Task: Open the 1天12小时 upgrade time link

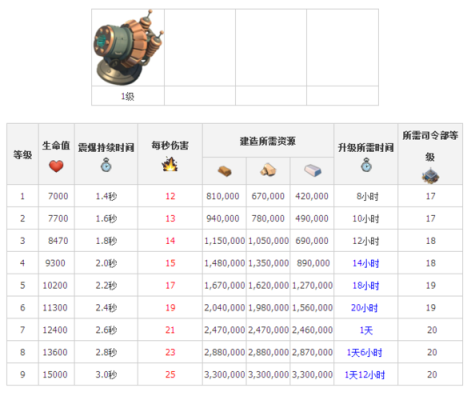Action: click(x=364, y=375)
